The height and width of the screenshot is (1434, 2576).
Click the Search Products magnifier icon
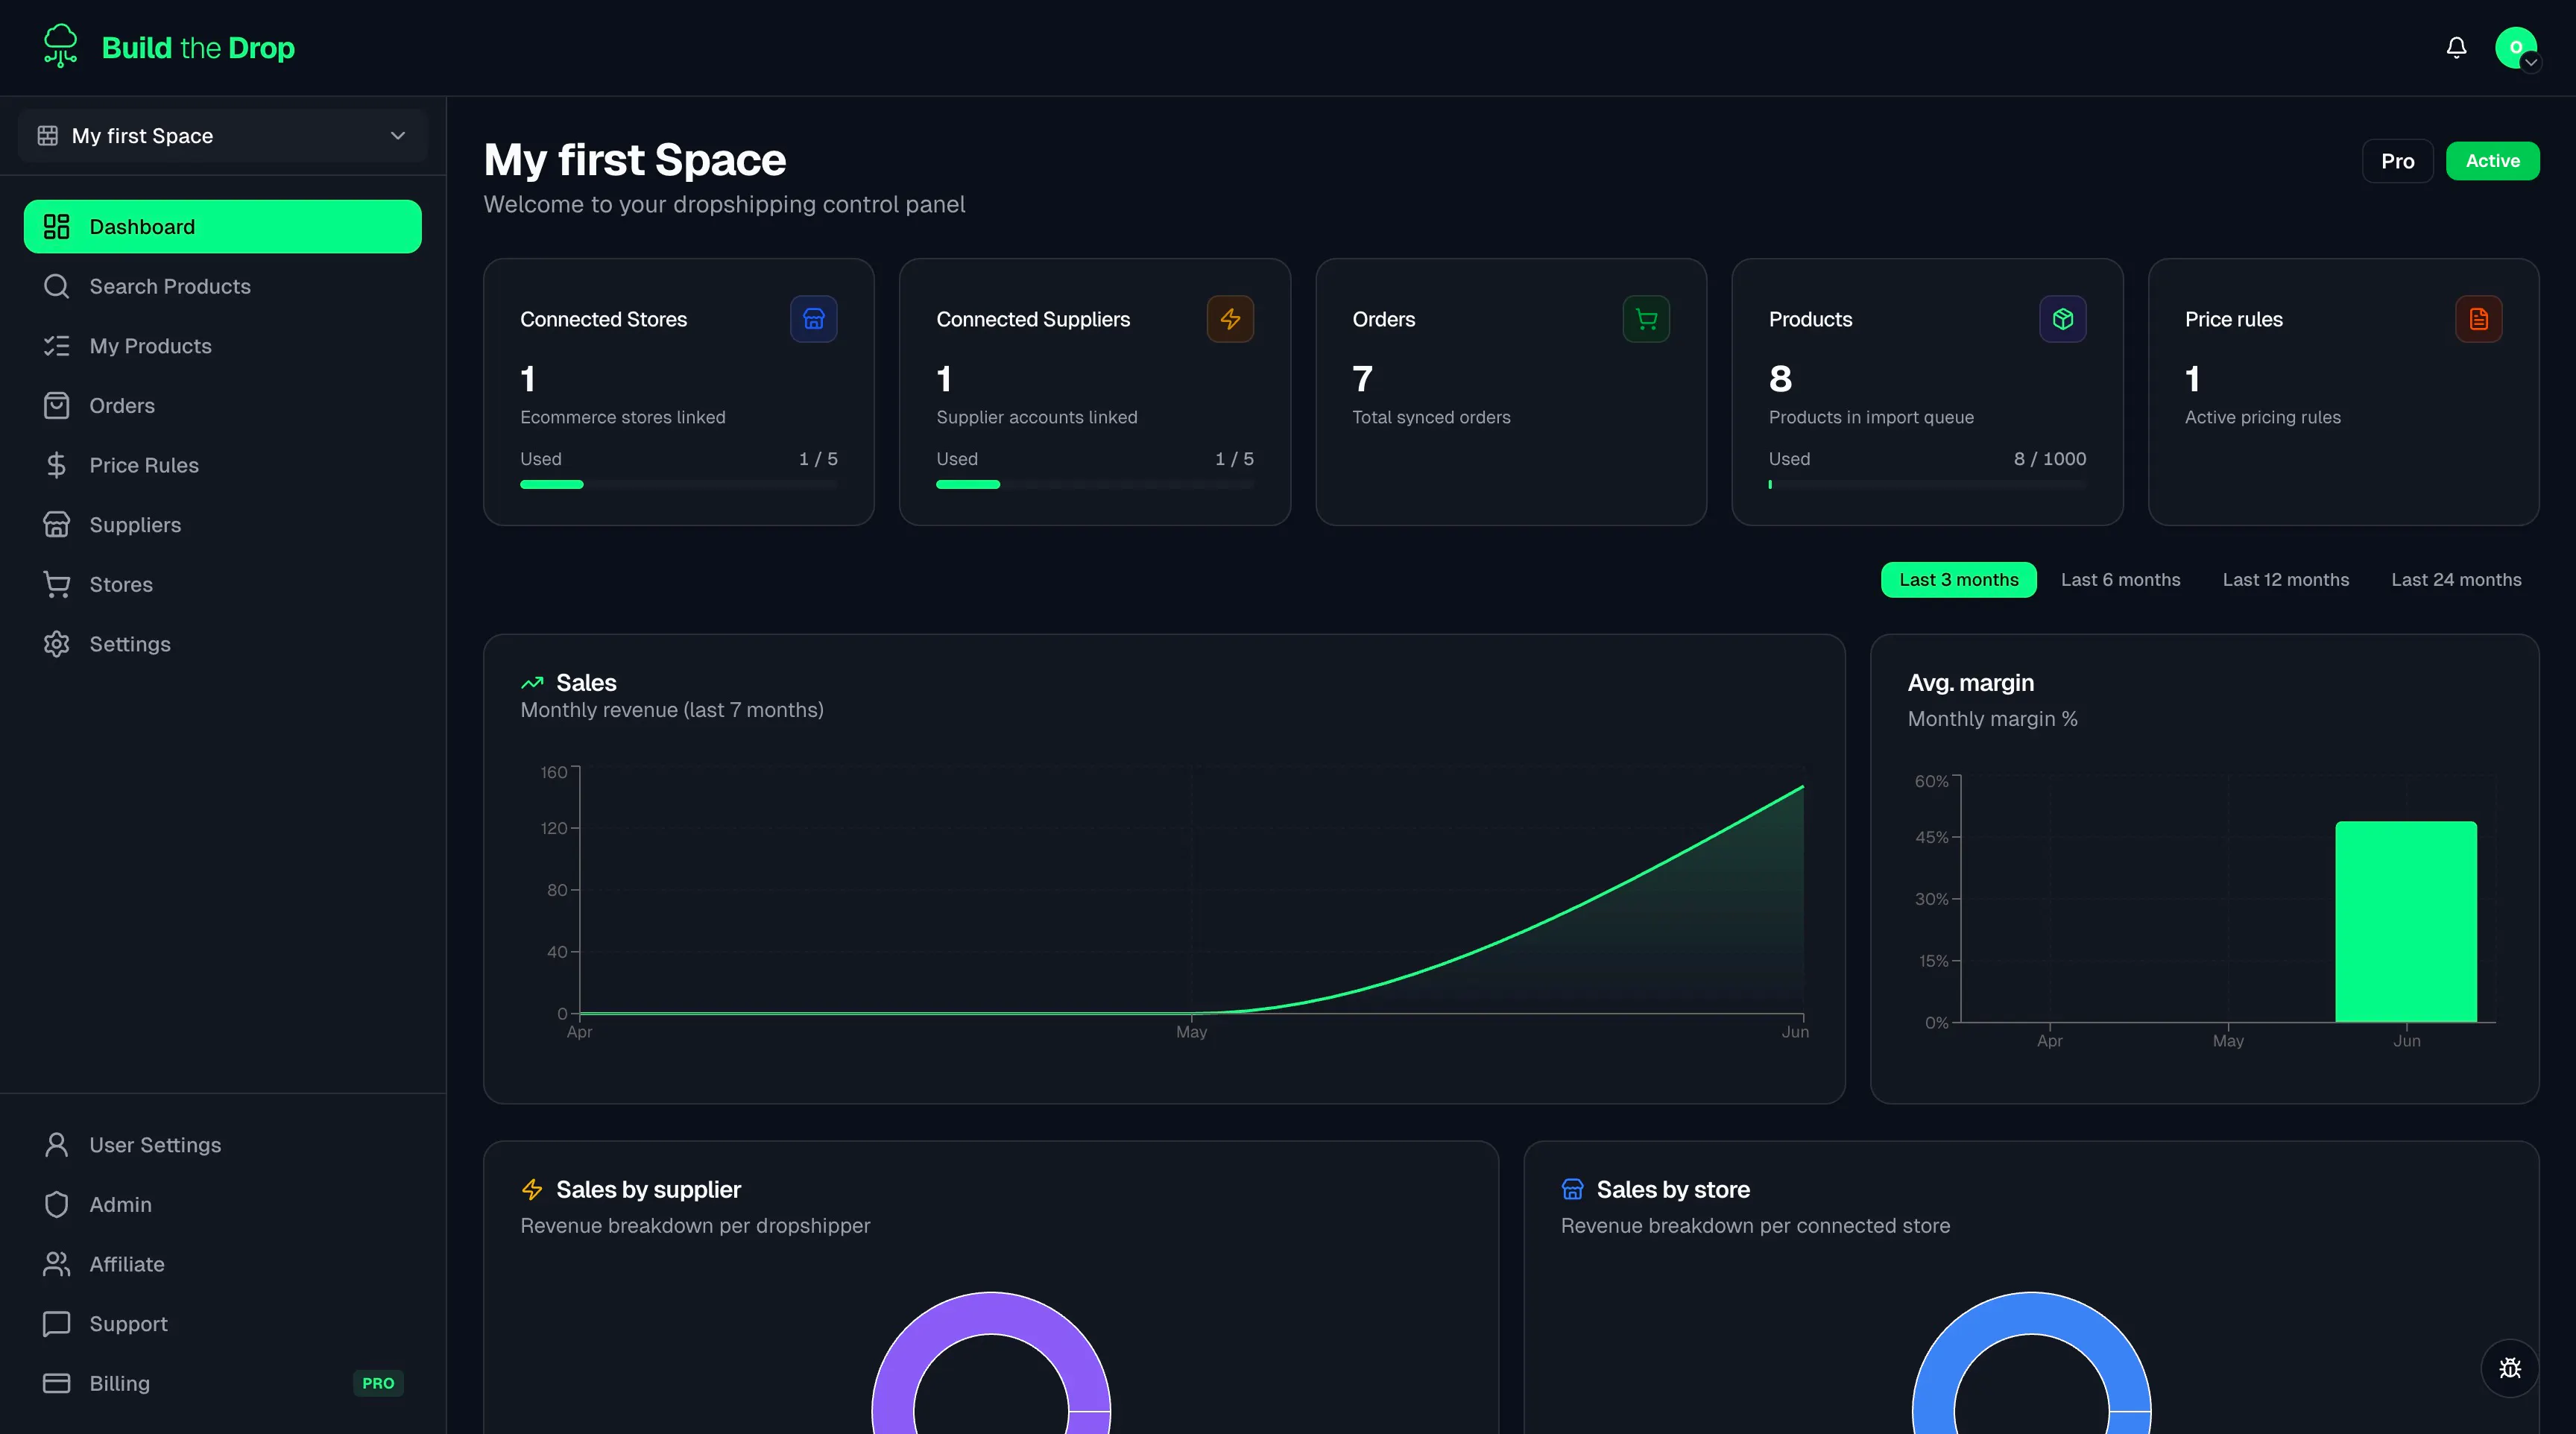[x=57, y=286]
